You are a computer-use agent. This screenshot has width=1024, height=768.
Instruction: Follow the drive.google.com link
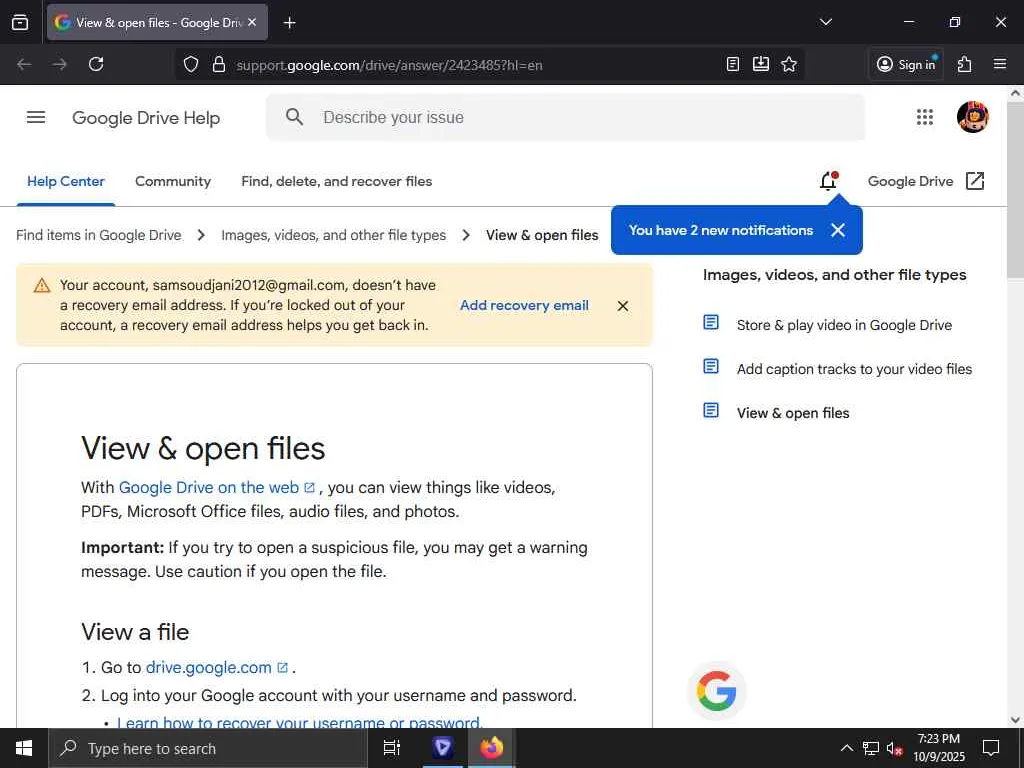pyautogui.click(x=217, y=667)
